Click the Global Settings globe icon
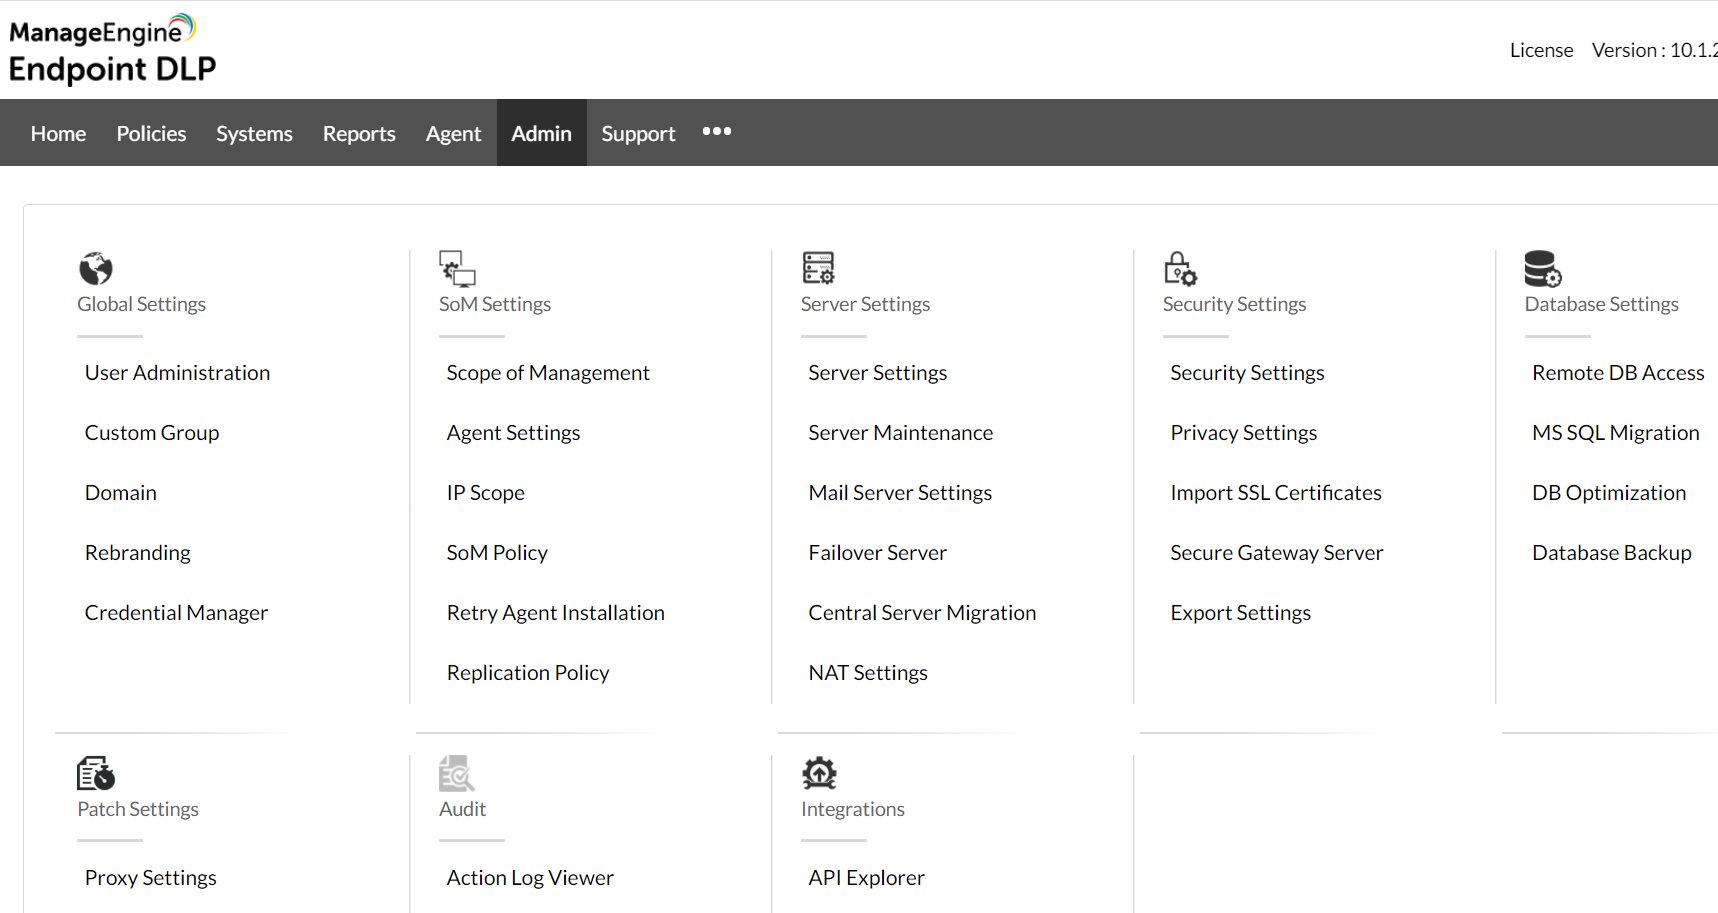 [96, 268]
